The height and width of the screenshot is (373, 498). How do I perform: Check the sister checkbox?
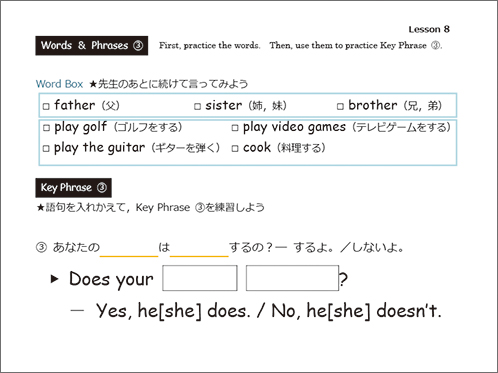[198, 106]
